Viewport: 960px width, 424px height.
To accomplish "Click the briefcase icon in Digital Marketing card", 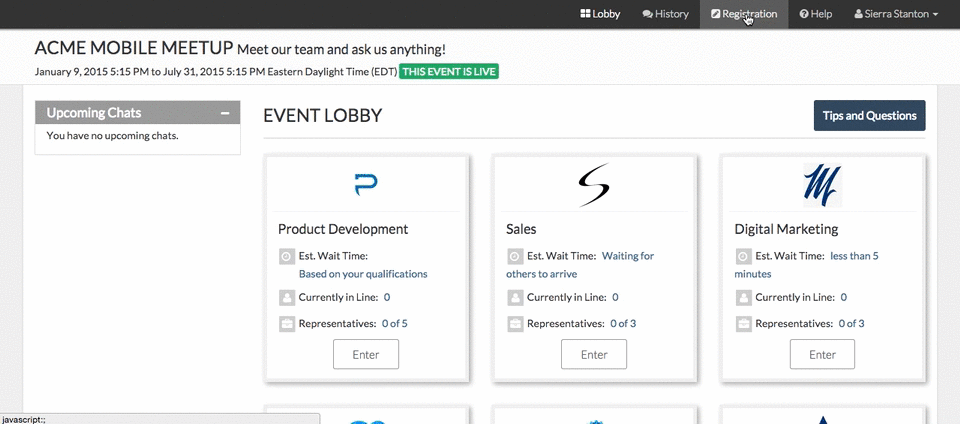I will (743, 323).
